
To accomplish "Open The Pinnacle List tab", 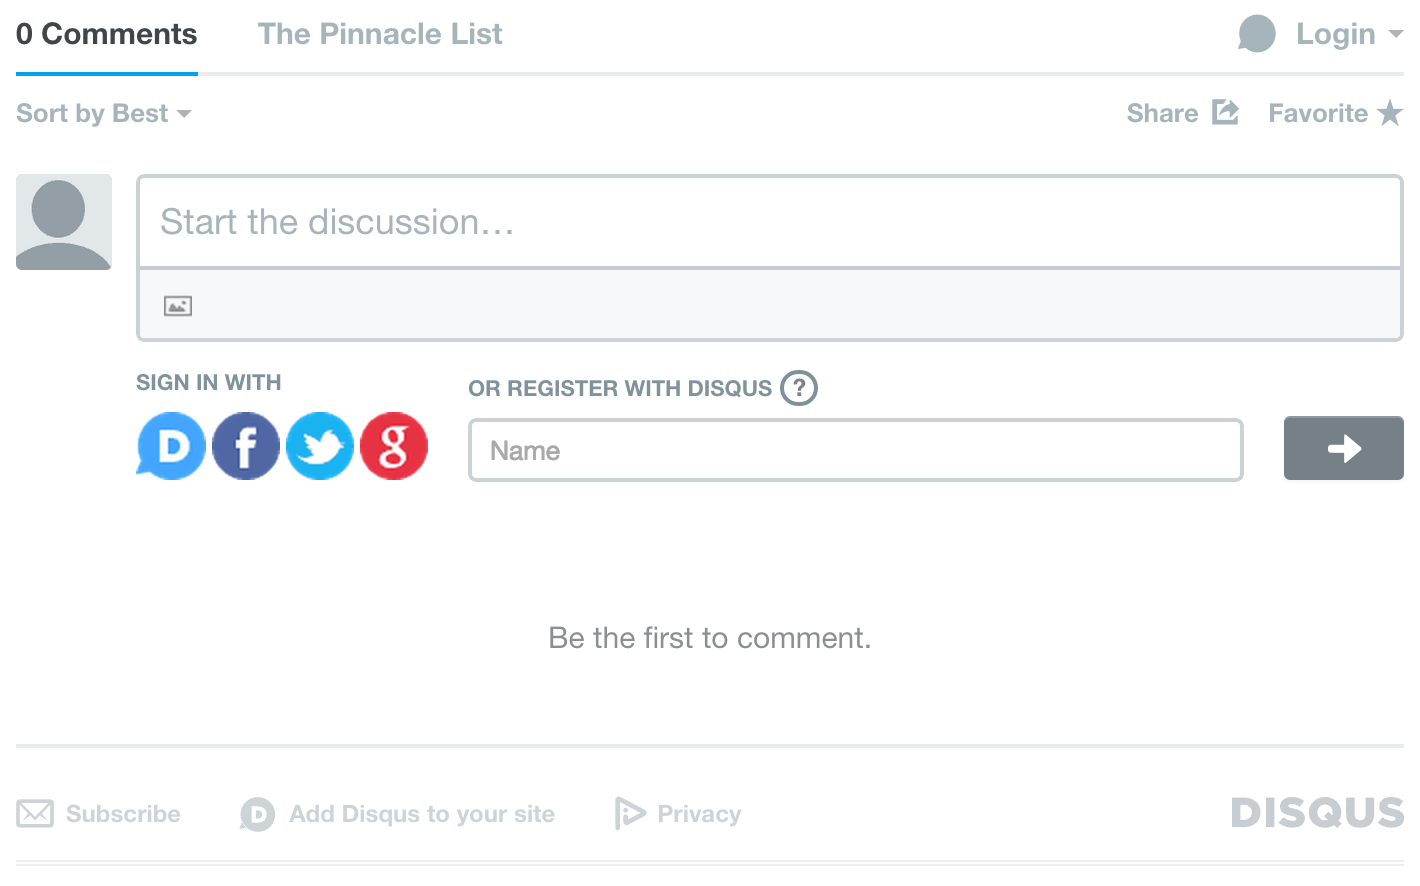I will coord(380,34).
